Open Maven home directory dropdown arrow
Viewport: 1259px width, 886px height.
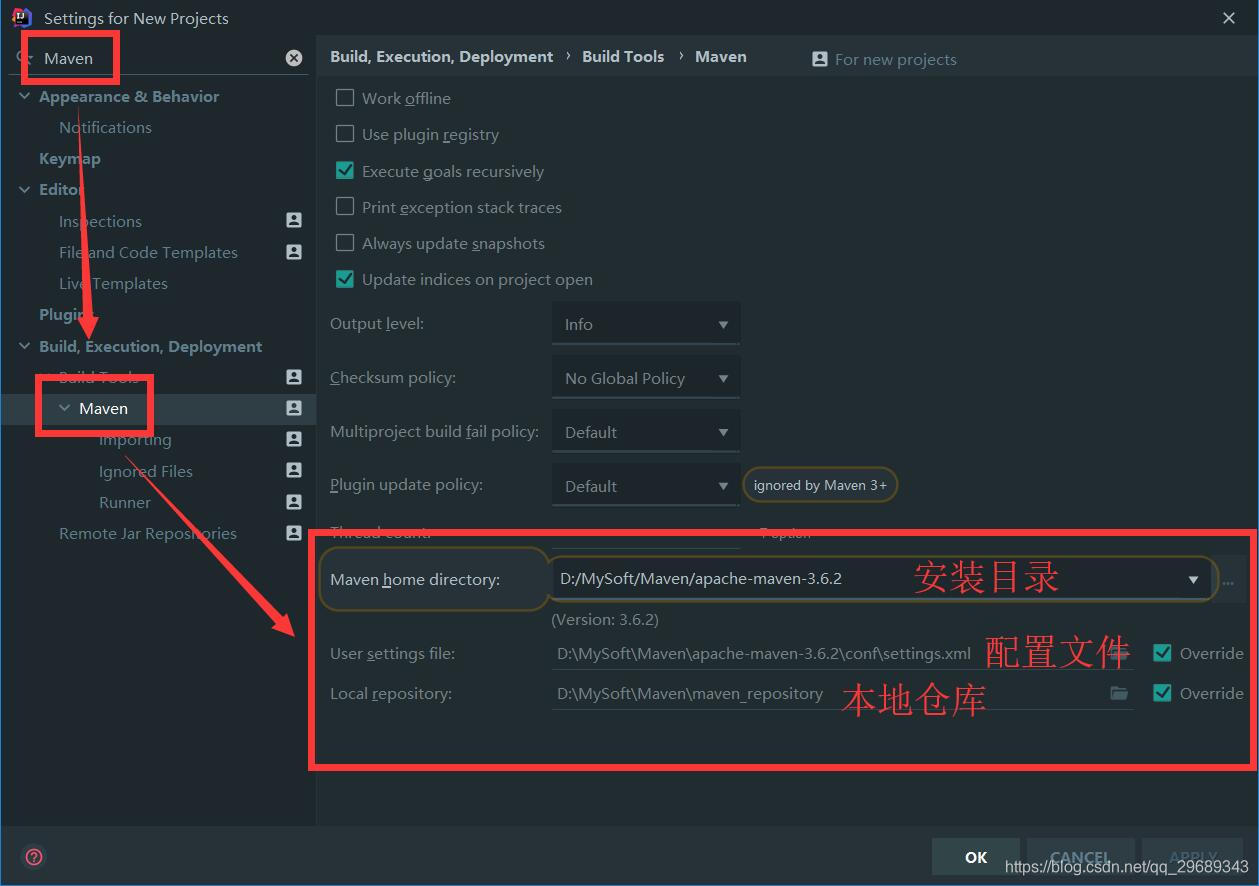click(x=1193, y=580)
